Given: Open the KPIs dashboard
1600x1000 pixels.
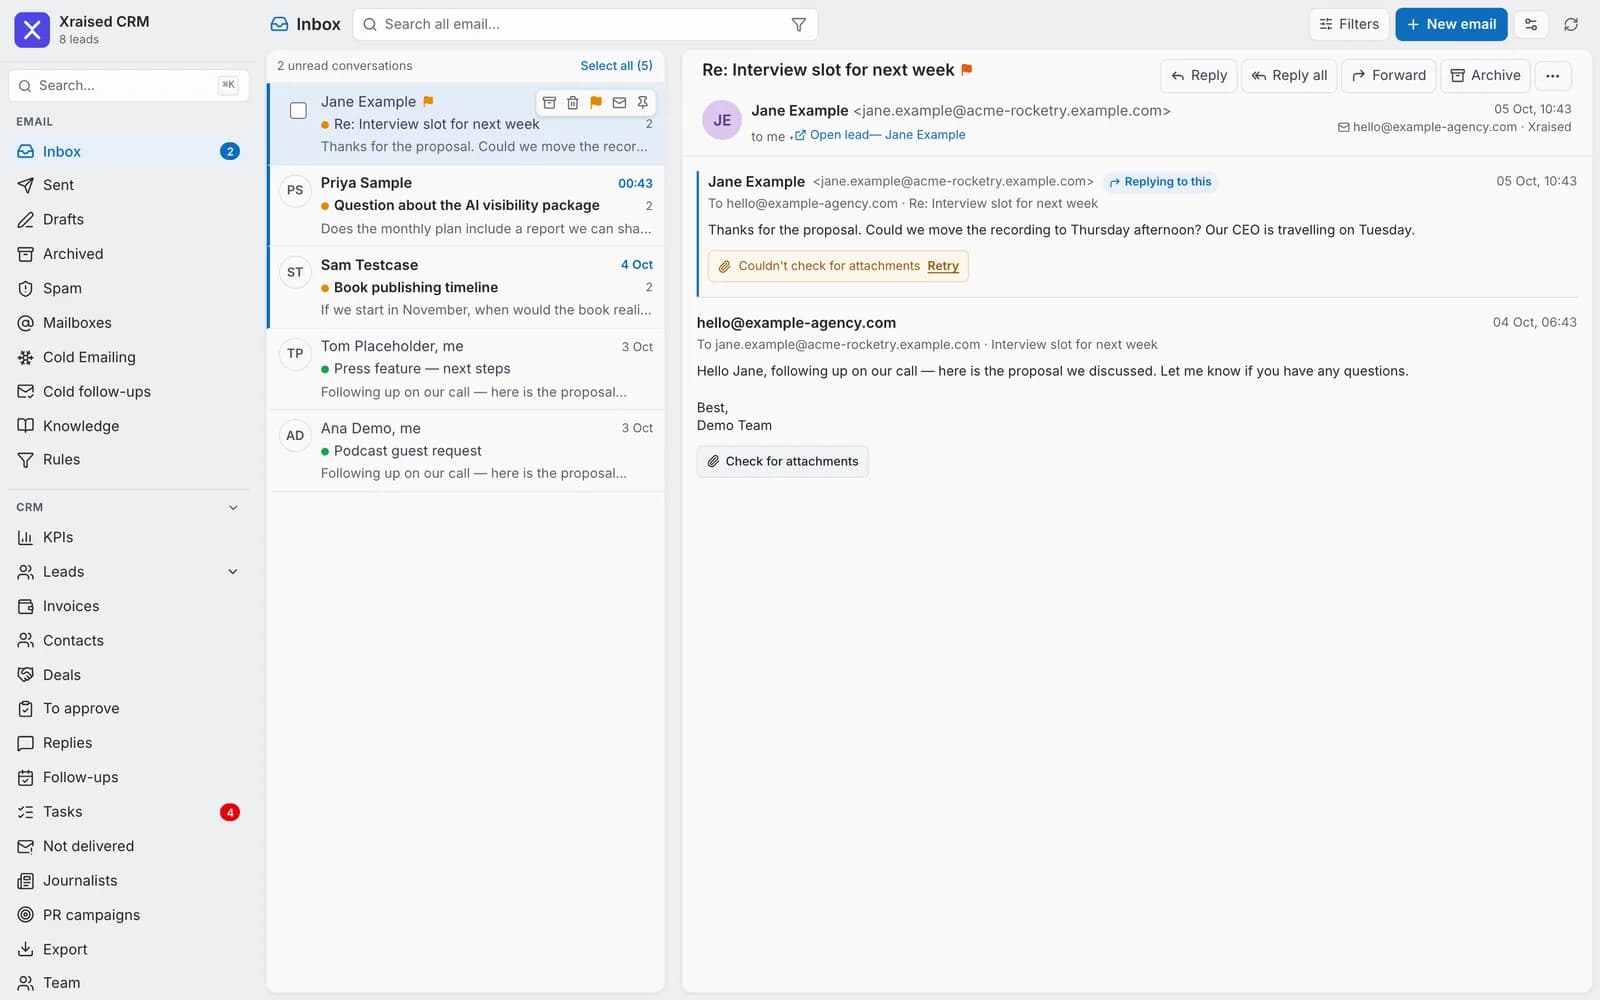Looking at the screenshot, I should pyautogui.click(x=128, y=537).
